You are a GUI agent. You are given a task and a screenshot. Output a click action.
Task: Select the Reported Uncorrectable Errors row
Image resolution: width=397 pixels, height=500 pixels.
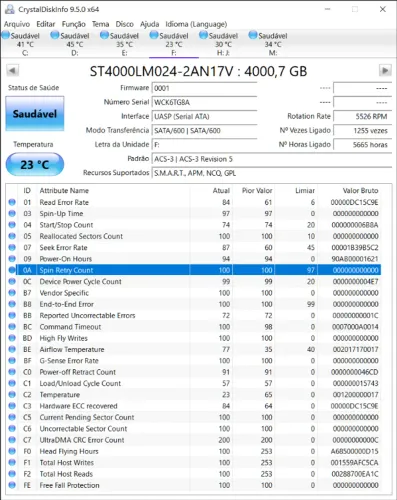pyautogui.click(x=194, y=315)
